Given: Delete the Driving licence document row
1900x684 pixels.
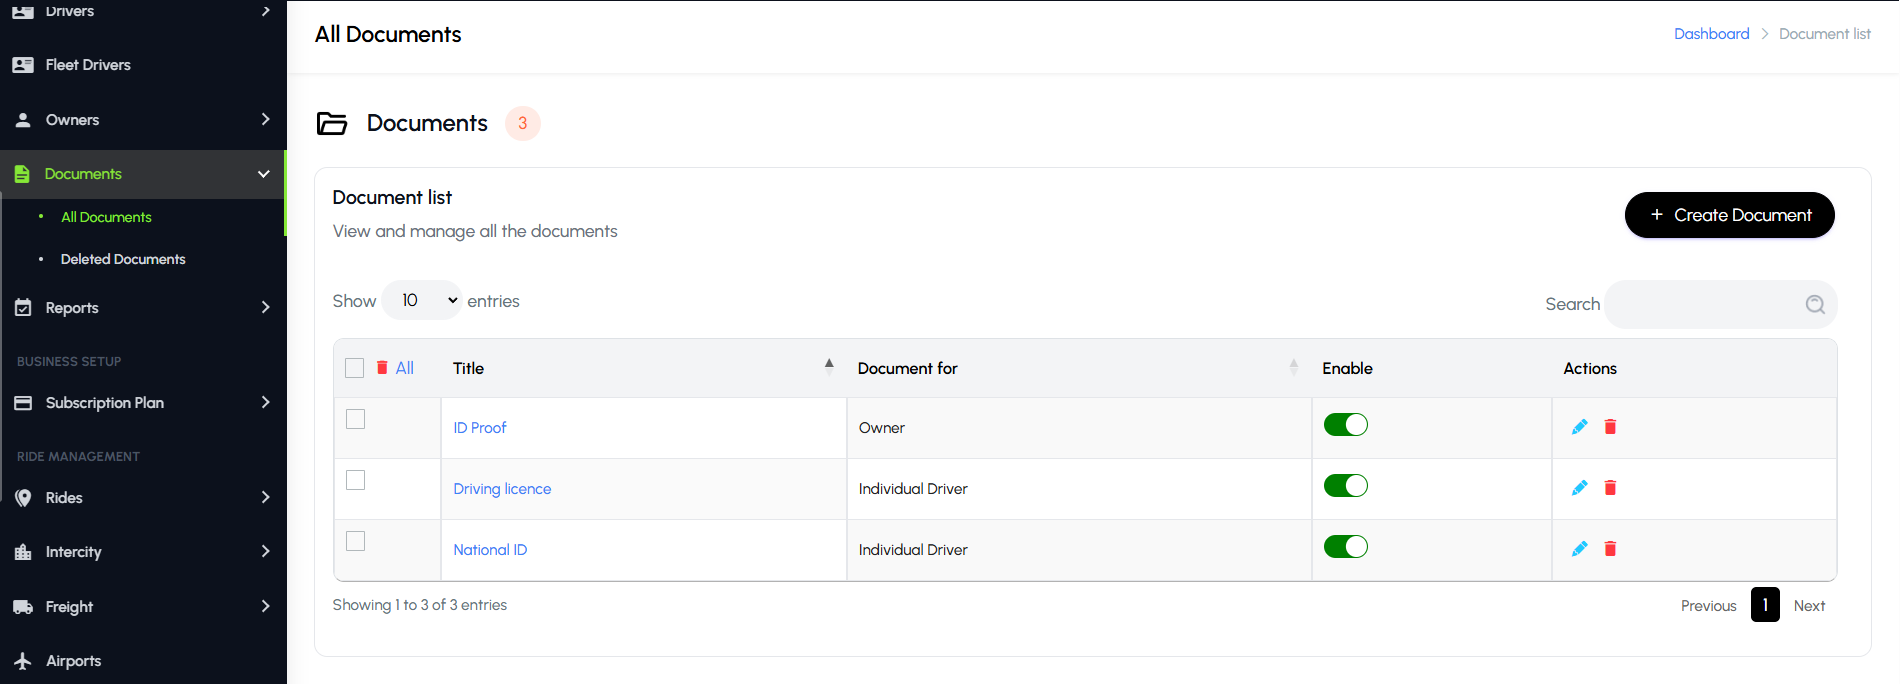Looking at the screenshot, I should (1610, 488).
